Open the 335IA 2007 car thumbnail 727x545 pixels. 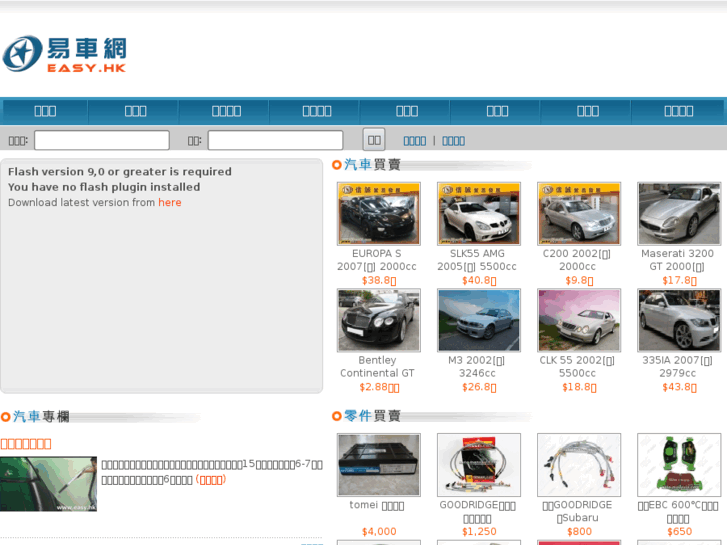679,320
